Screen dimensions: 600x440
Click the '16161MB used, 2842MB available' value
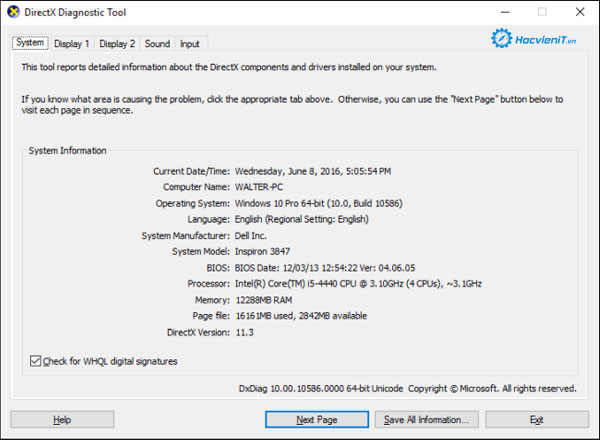pos(301,316)
